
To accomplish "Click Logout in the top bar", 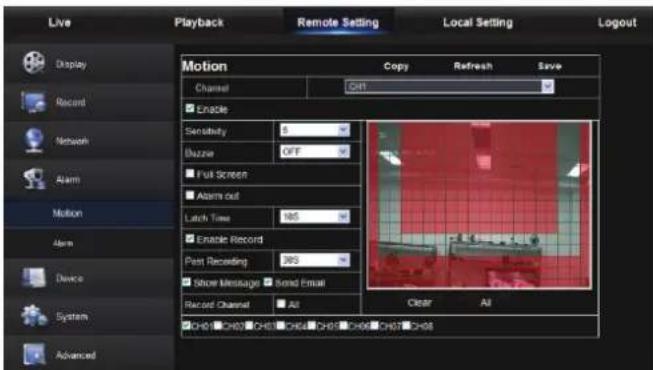I will click(617, 22).
